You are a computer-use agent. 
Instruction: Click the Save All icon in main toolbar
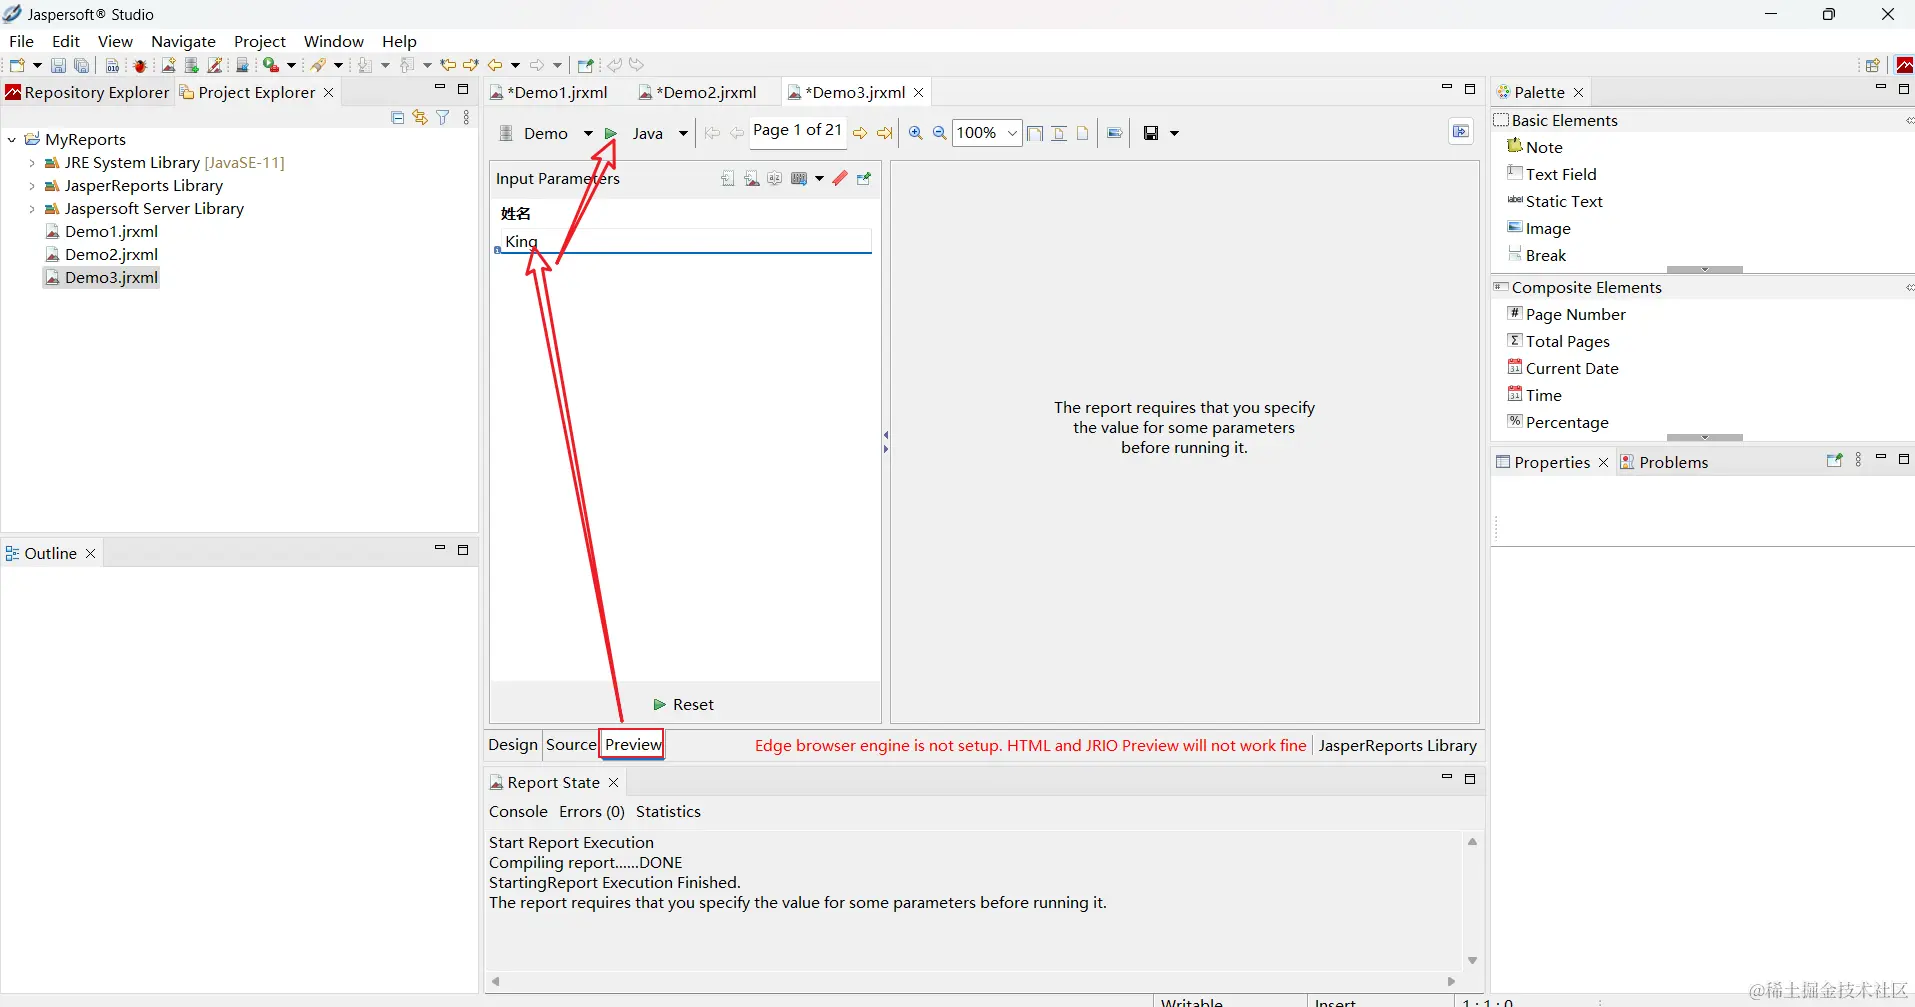tap(82, 65)
